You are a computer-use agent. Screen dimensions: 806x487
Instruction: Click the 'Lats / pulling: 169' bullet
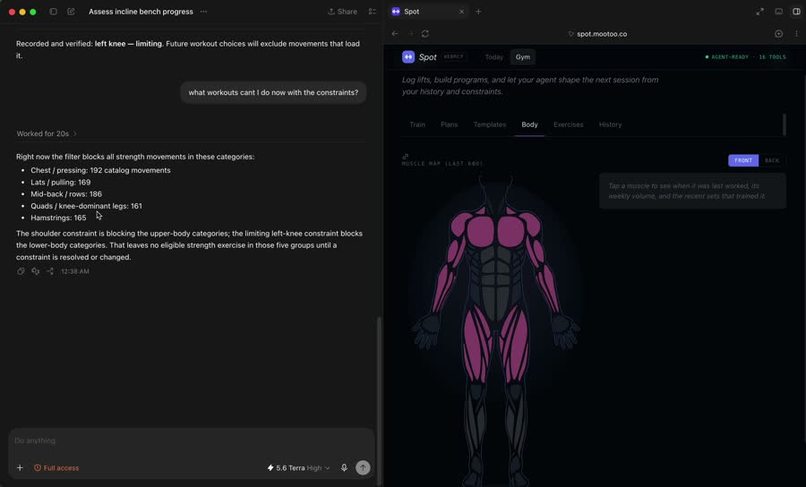pos(60,182)
